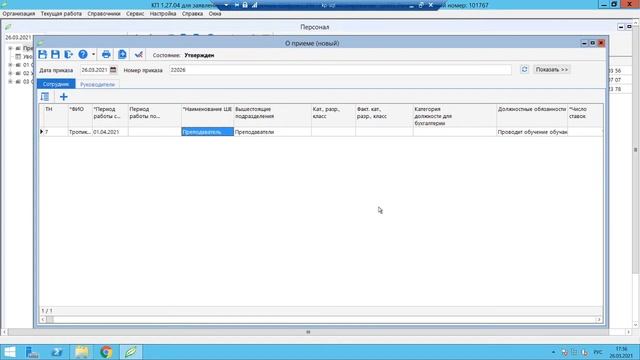Viewport: 640px width, 360px height.
Task: Open Google Chrome from the taskbar
Action: click(106, 352)
